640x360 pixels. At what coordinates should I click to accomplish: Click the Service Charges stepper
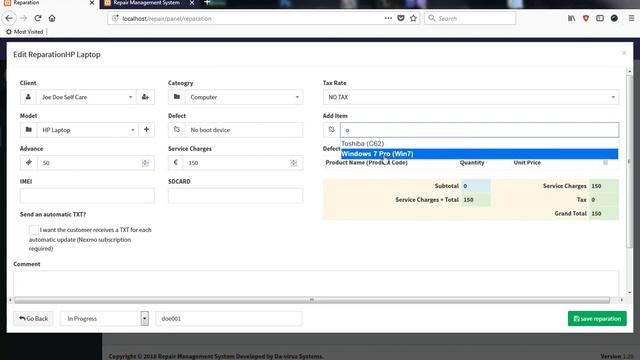click(x=293, y=163)
